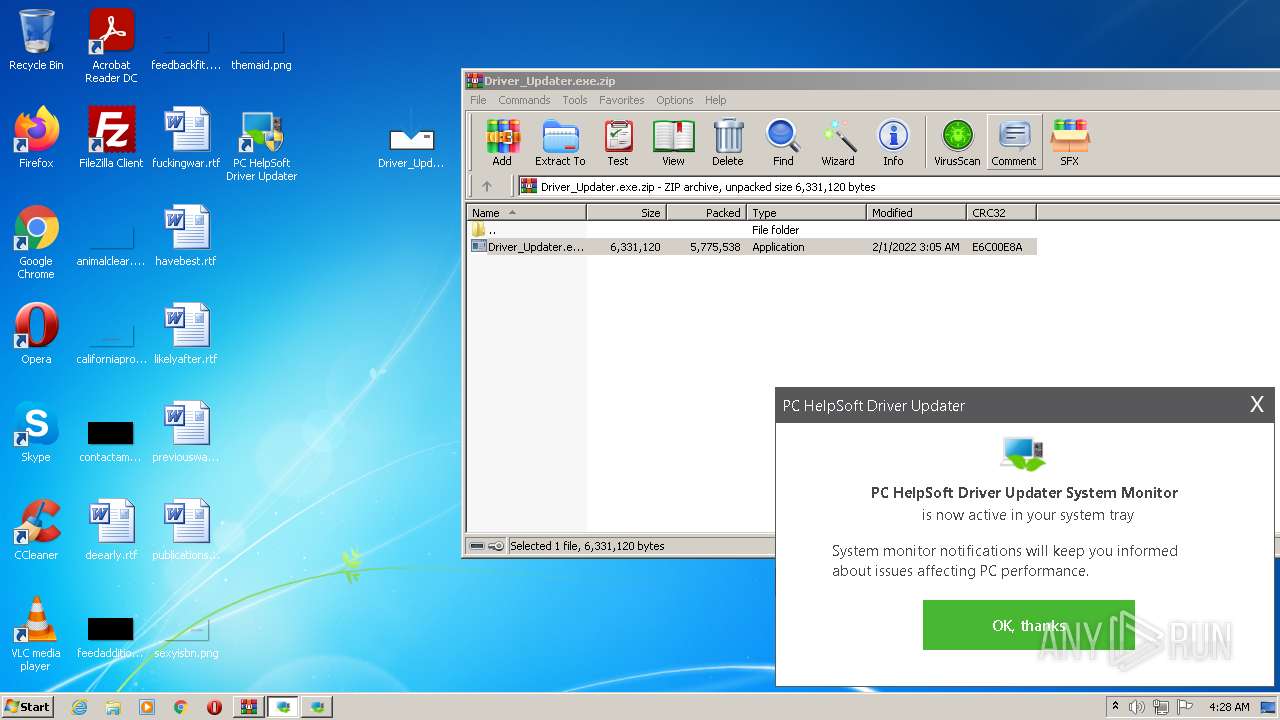Switch to WinRAR taskbar button
This screenshot has height=720, width=1280.
tap(248, 707)
